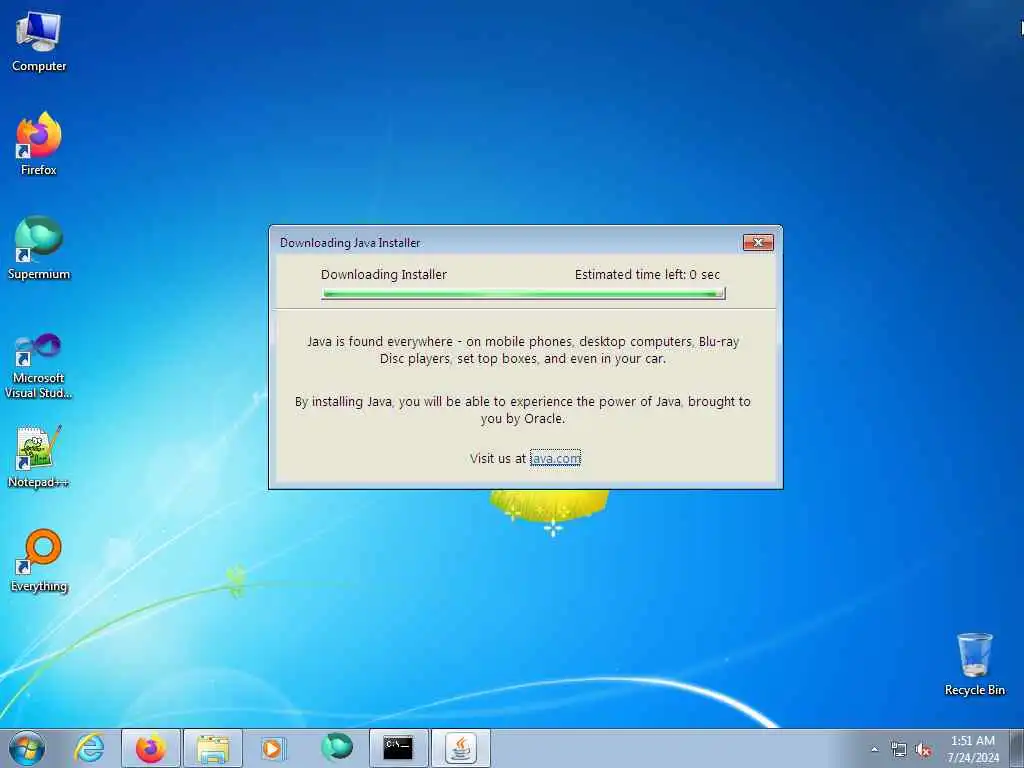
Task: Open Windows Media Player in taskbar
Action: [273, 748]
